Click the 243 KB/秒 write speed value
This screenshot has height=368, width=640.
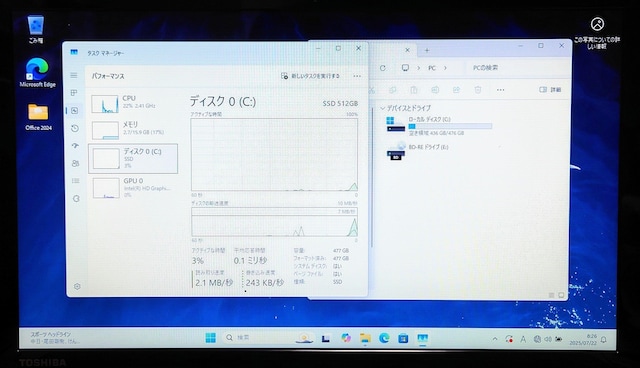(264, 282)
